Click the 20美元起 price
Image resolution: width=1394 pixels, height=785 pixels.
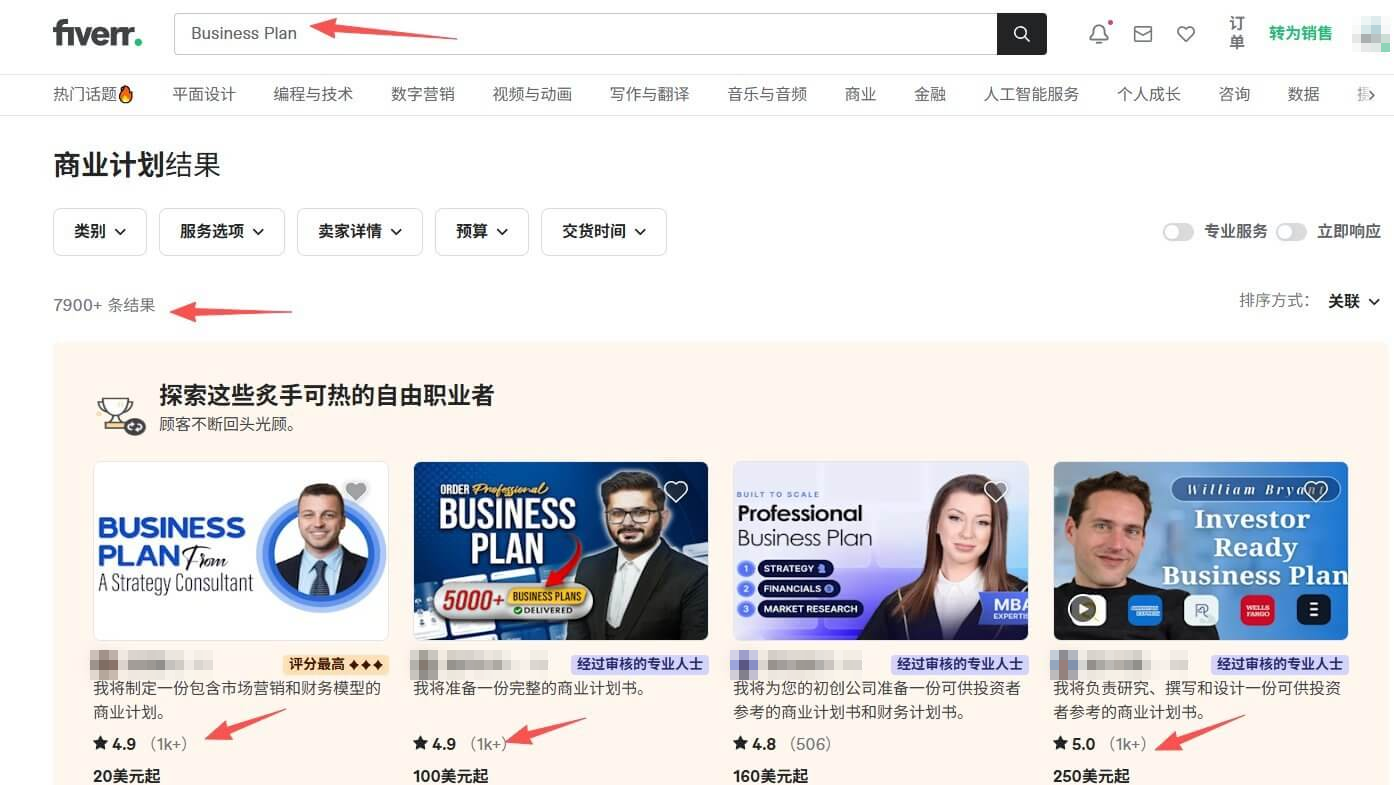127,776
